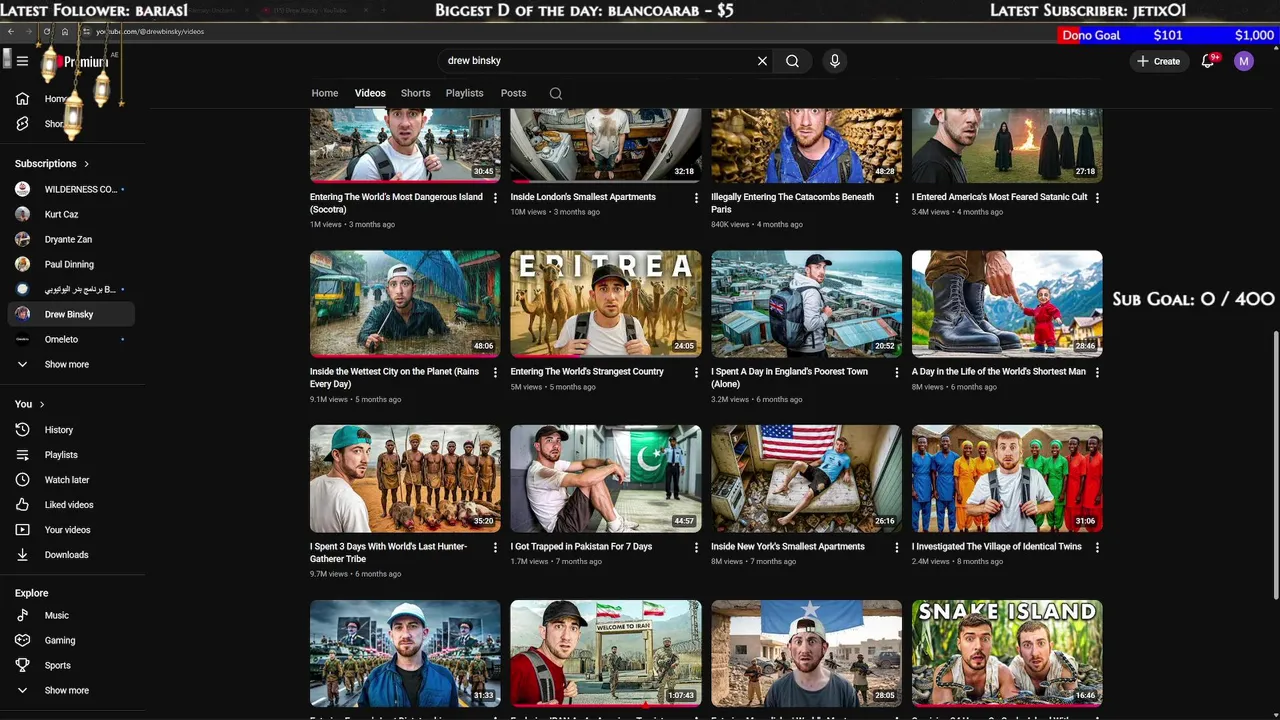Open options for Identical Twins village video

pos(1097,548)
